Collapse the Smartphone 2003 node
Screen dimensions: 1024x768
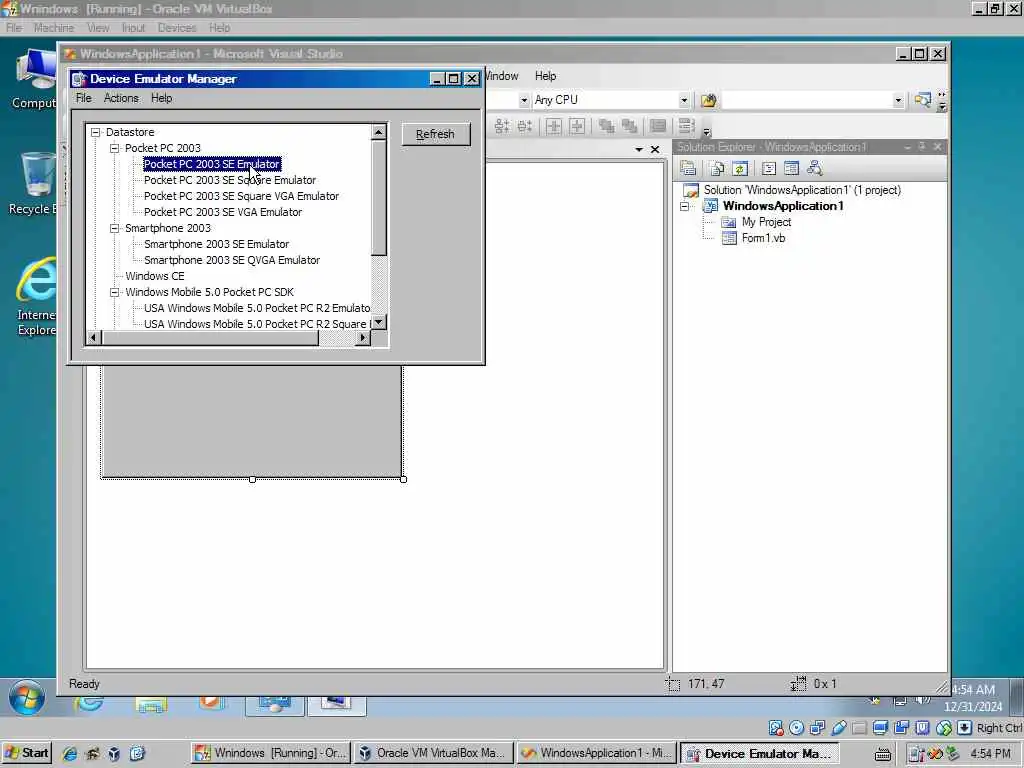(115, 228)
